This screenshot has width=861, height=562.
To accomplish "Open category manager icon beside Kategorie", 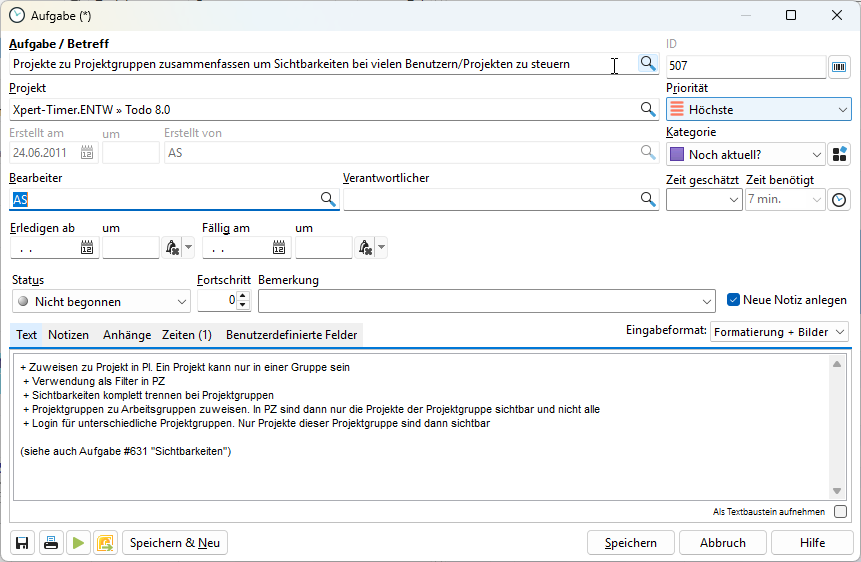I will 840,154.
